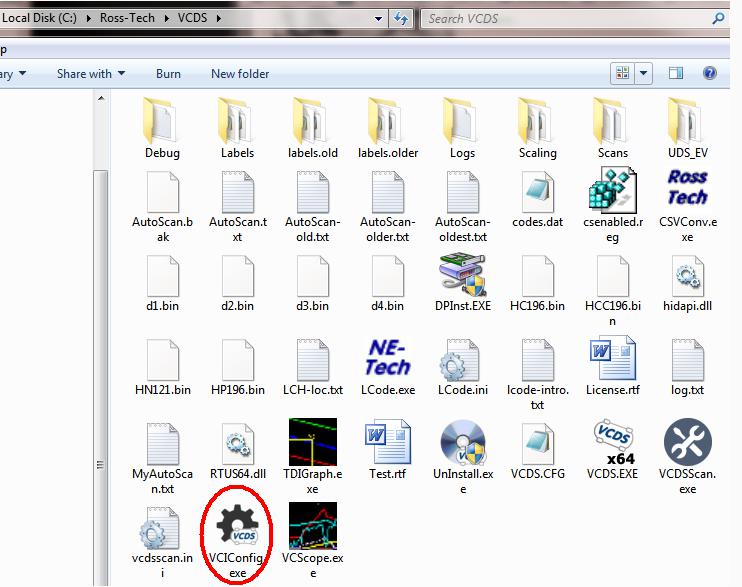Select the DPInst.EXE installer icon
Viewport: 742px width, 587px height.
462,275
